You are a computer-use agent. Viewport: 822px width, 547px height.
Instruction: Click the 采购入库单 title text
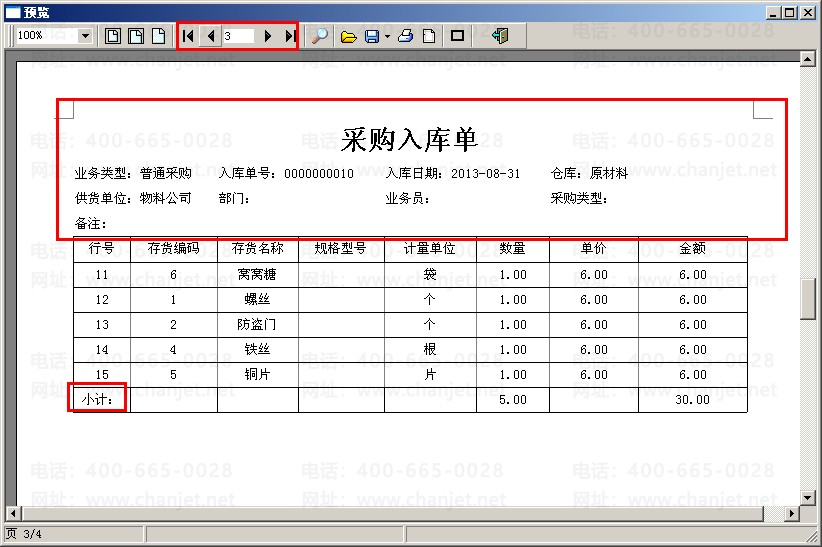(409, 140)
